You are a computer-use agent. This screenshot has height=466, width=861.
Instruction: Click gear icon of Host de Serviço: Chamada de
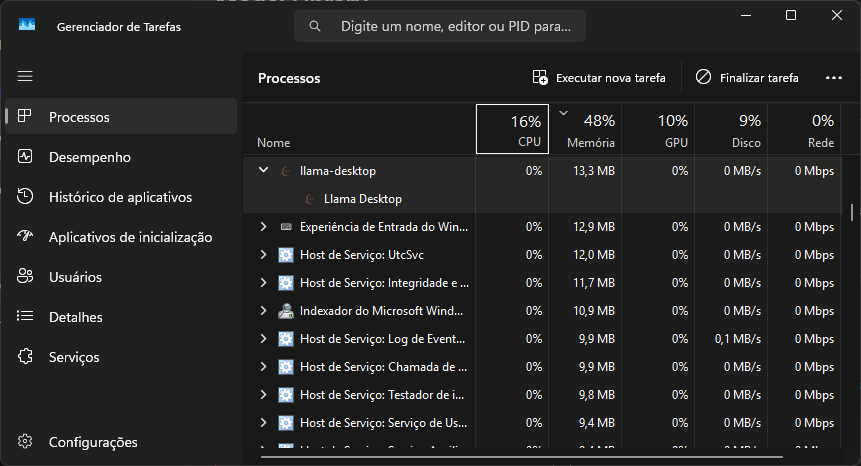[x=286, y=367]
